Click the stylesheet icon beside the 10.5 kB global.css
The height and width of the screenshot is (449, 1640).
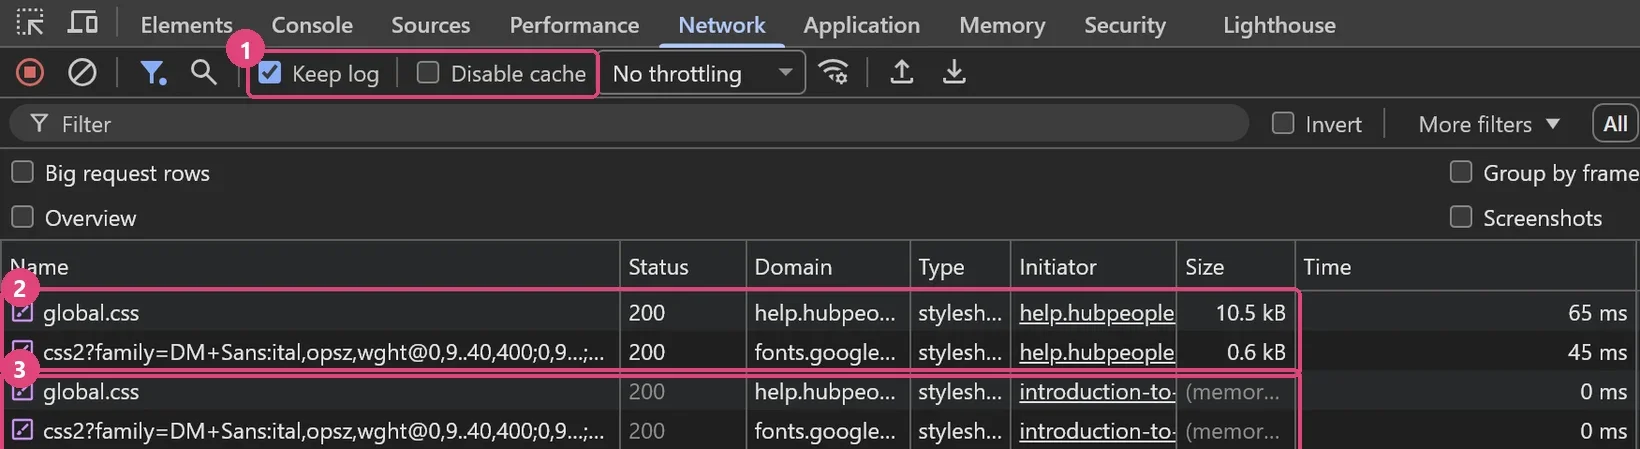coord(22,313)
